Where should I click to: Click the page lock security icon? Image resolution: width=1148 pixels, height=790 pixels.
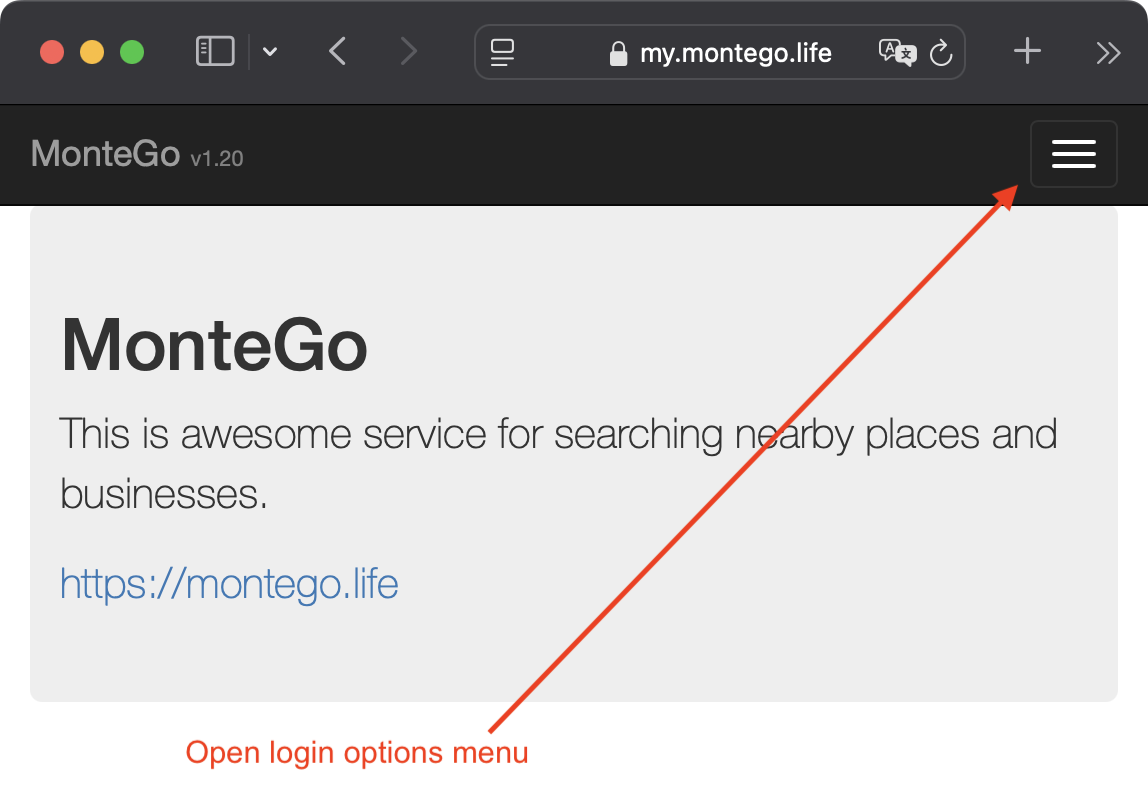click(x=618, y=52)
